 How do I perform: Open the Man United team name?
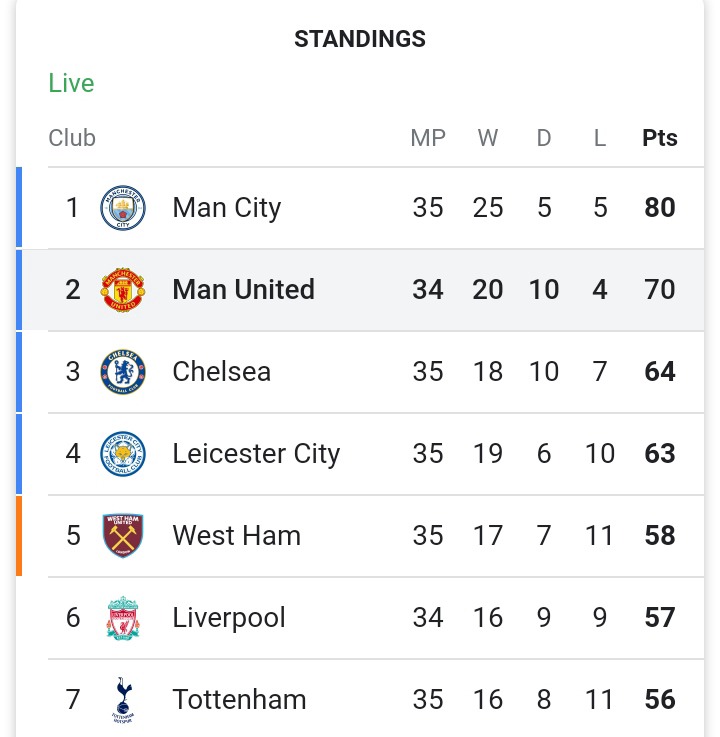[243, 290]
